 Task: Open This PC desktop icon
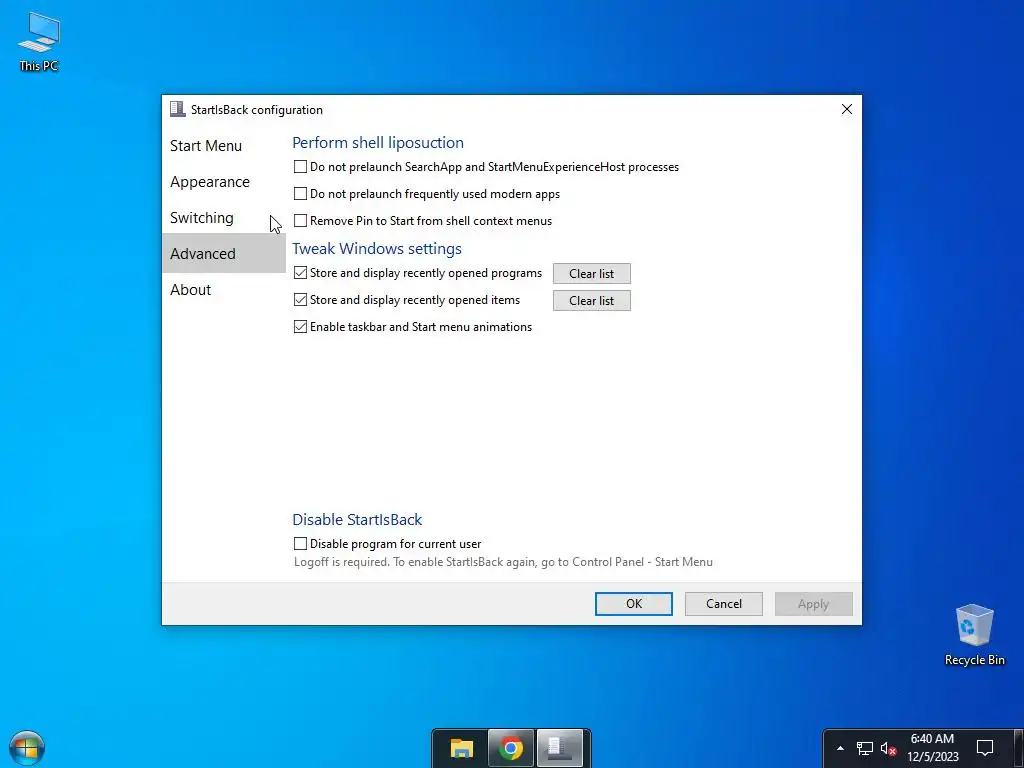coord(39,42)
